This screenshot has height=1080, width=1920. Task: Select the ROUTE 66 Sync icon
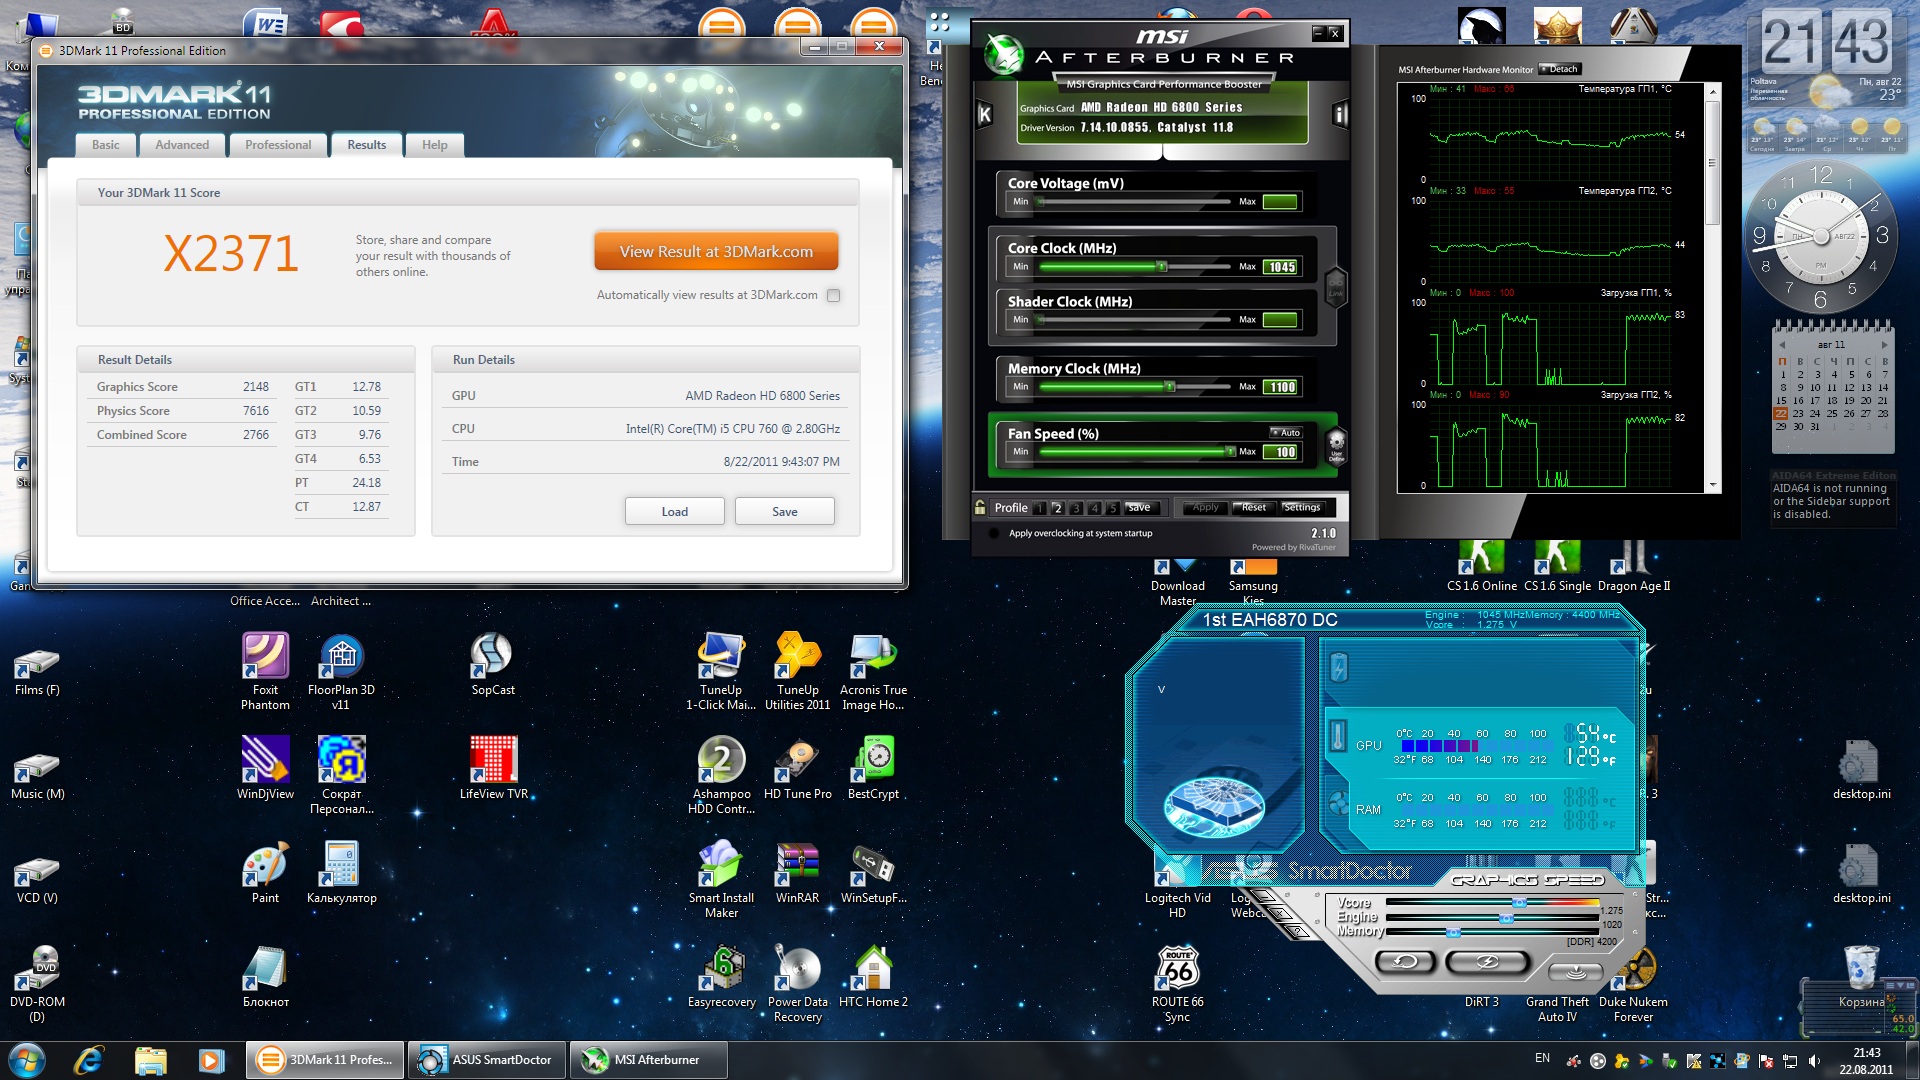[x=1177, y=984]
